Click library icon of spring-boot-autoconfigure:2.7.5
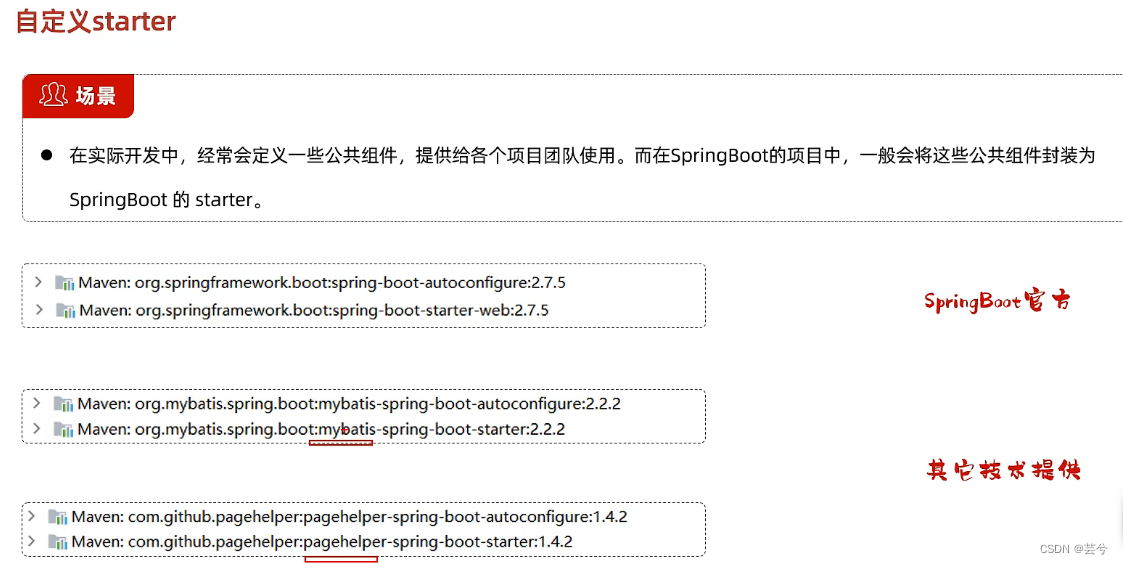1123x564 pixels. point(64,282)
